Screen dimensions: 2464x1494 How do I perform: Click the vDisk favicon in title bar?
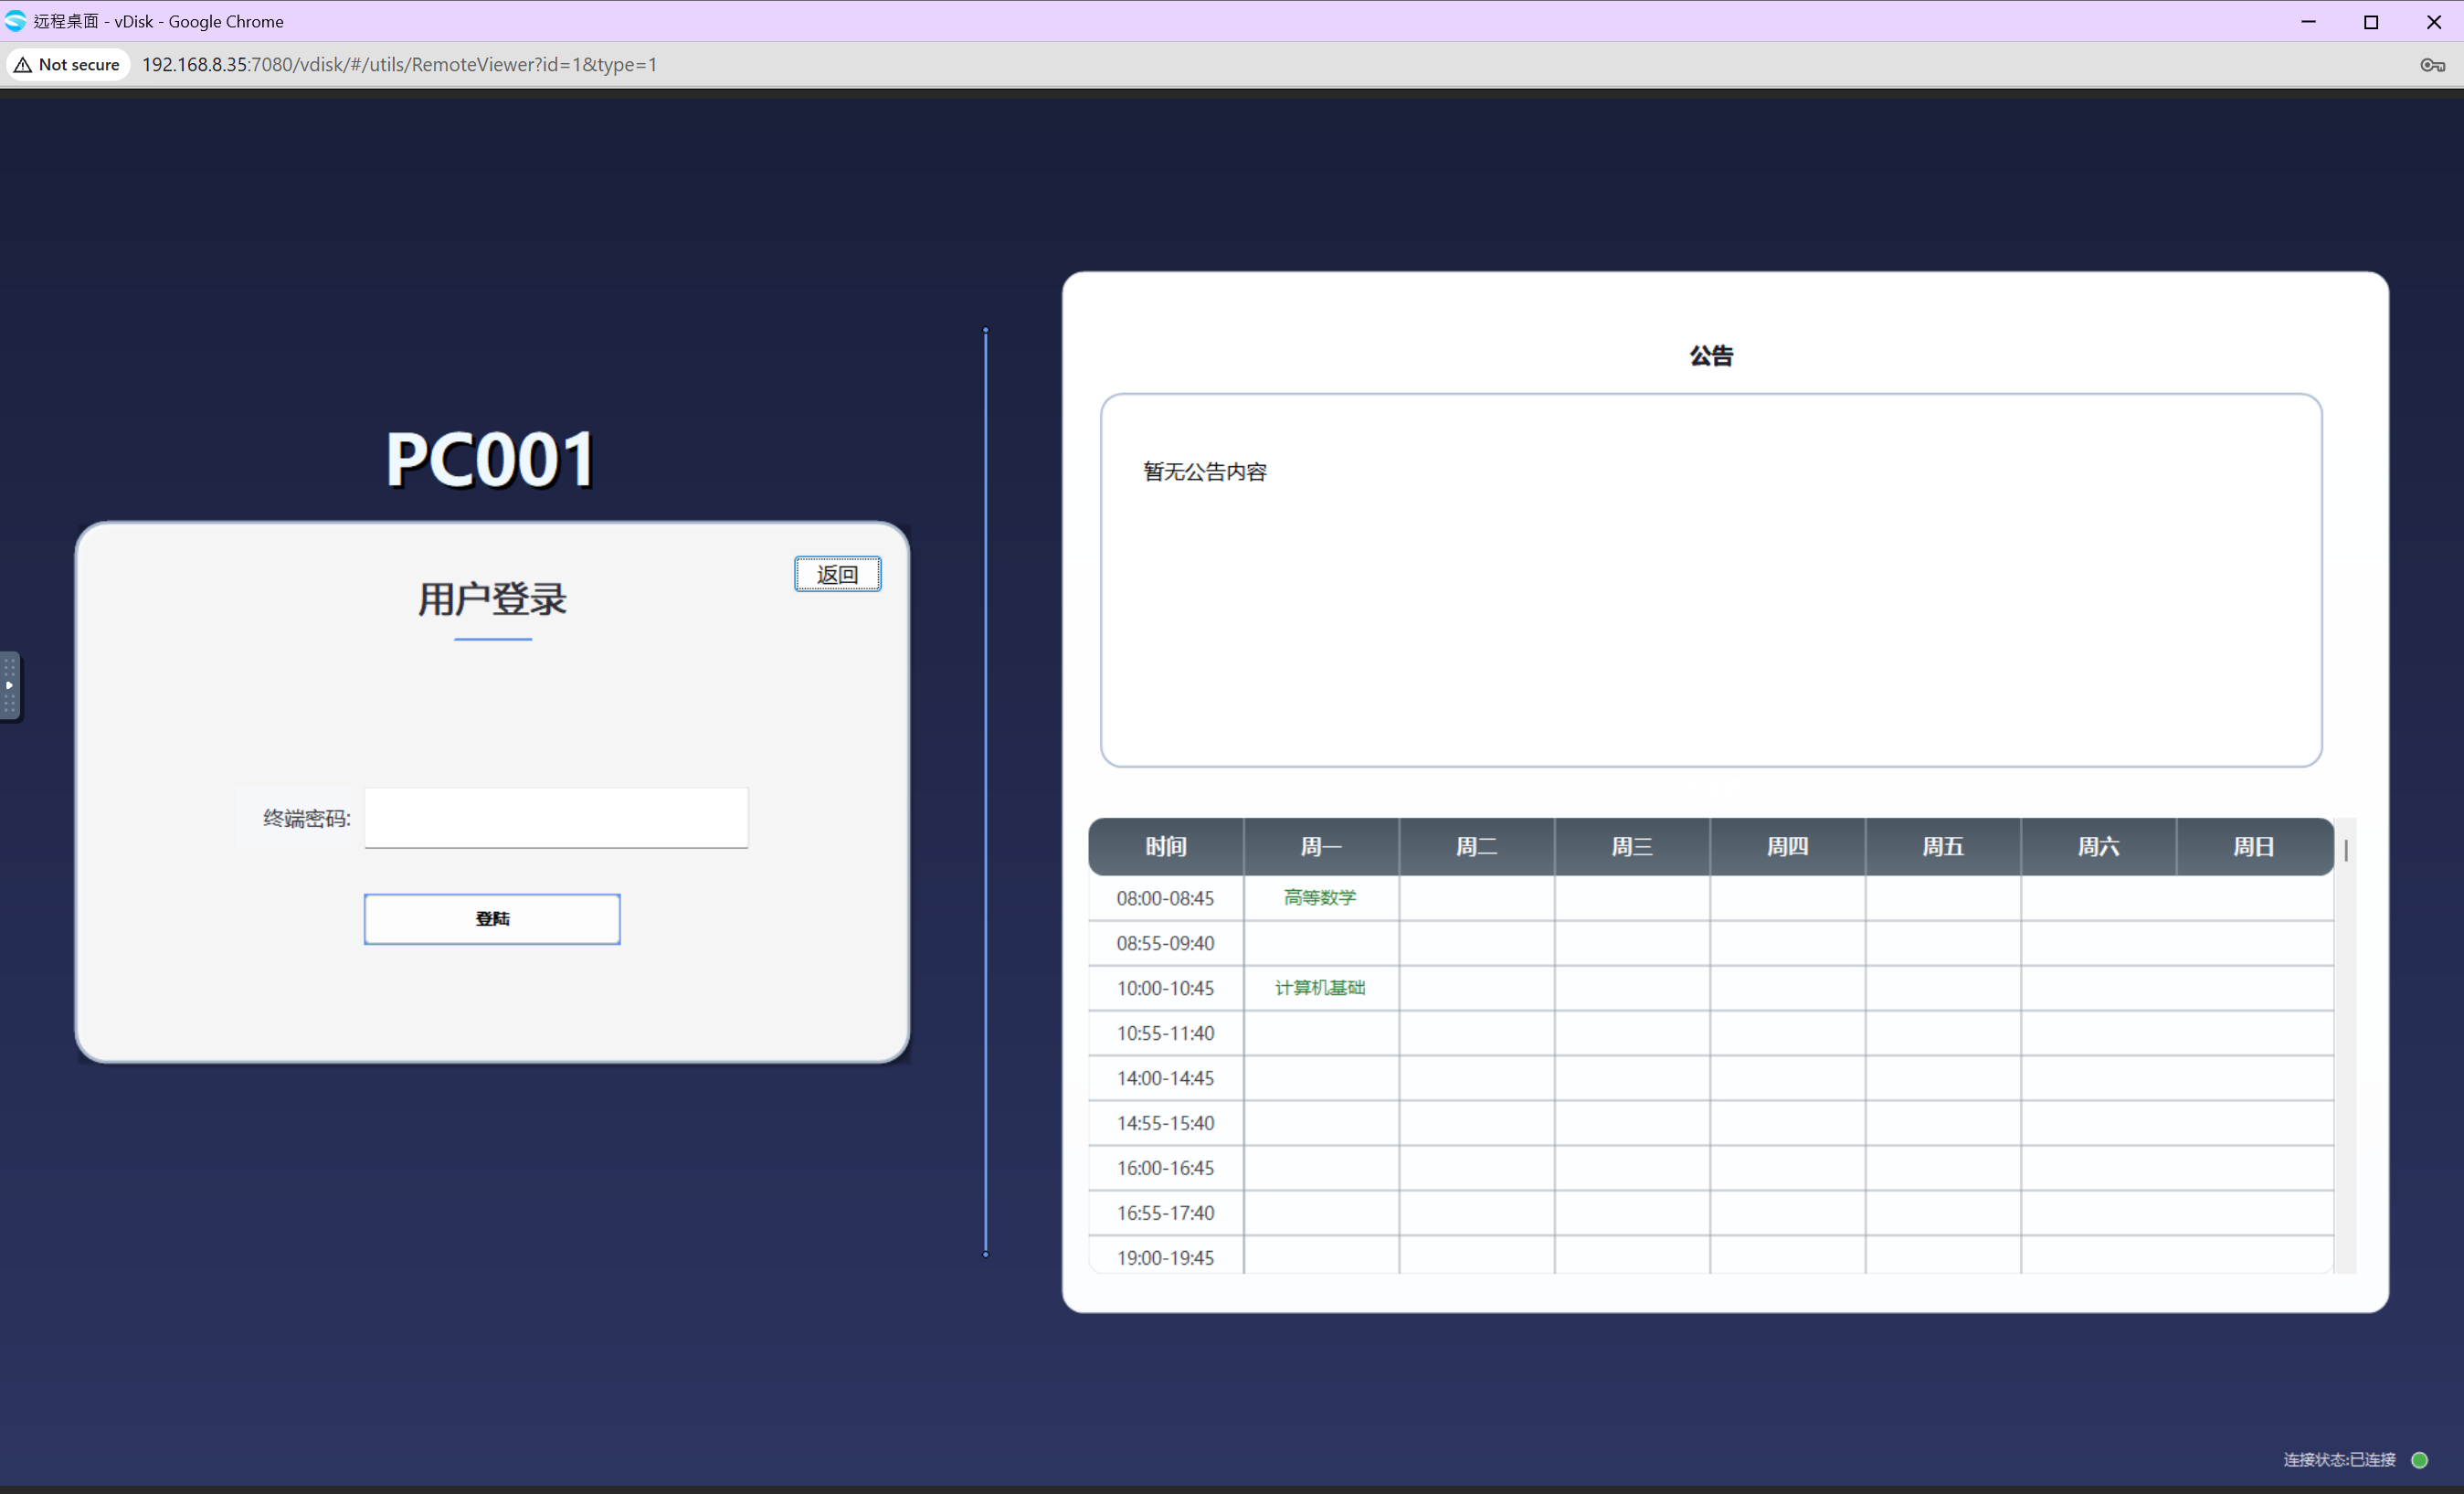coord(16,21)
